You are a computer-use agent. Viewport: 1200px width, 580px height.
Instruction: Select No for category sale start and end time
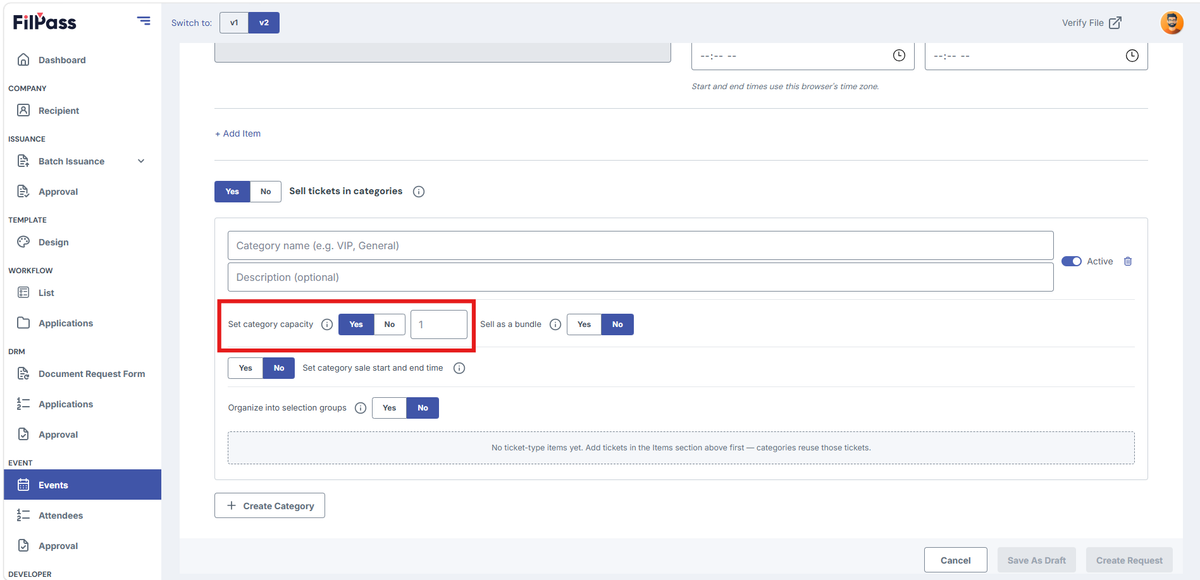pyautogui.click(x=278, y=368)
